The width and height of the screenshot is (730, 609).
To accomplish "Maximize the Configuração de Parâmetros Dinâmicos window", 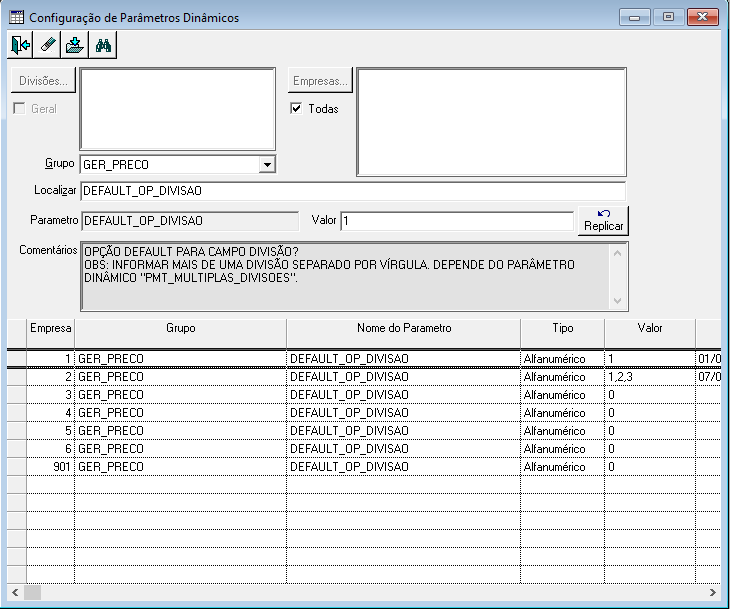I will (668, 18).
